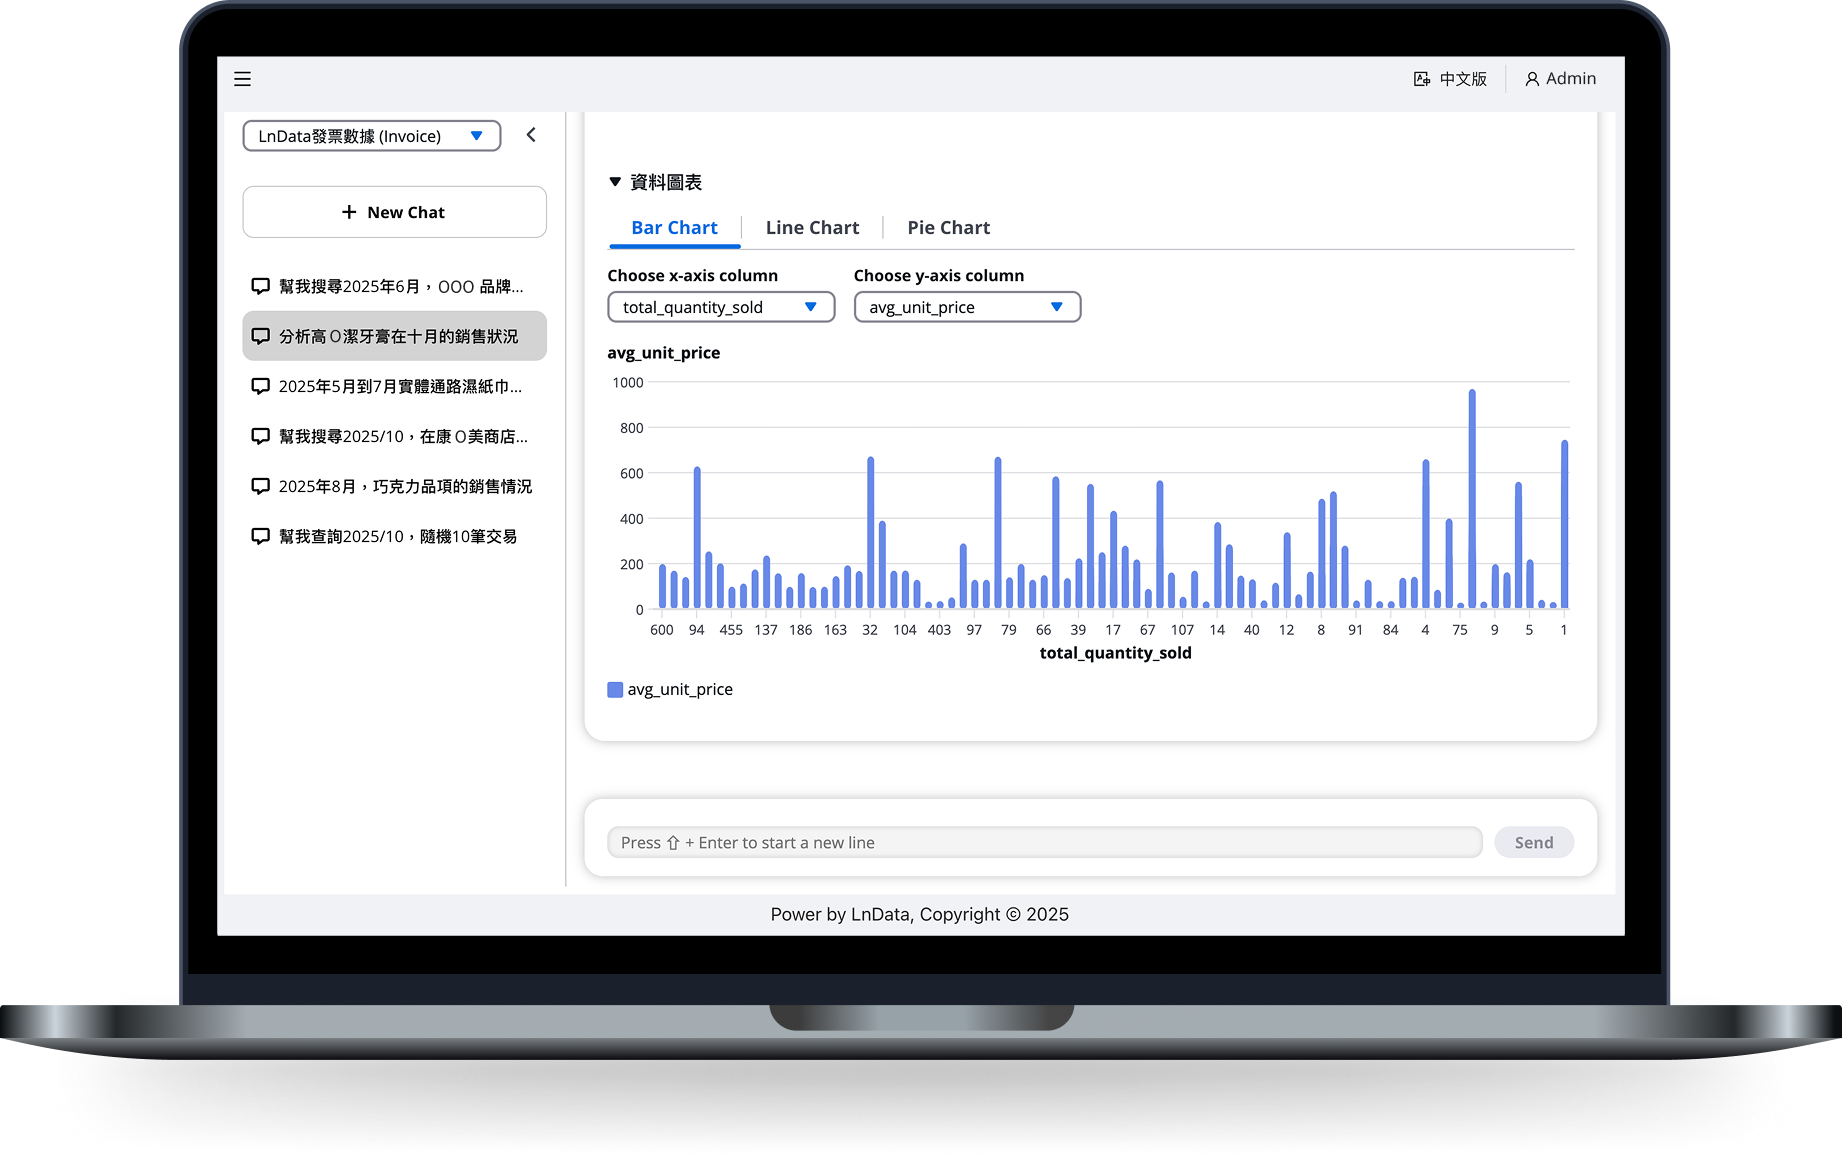
Task: Click chat icon beside 濕紙巾 conversation
Action: pos(260,386)
